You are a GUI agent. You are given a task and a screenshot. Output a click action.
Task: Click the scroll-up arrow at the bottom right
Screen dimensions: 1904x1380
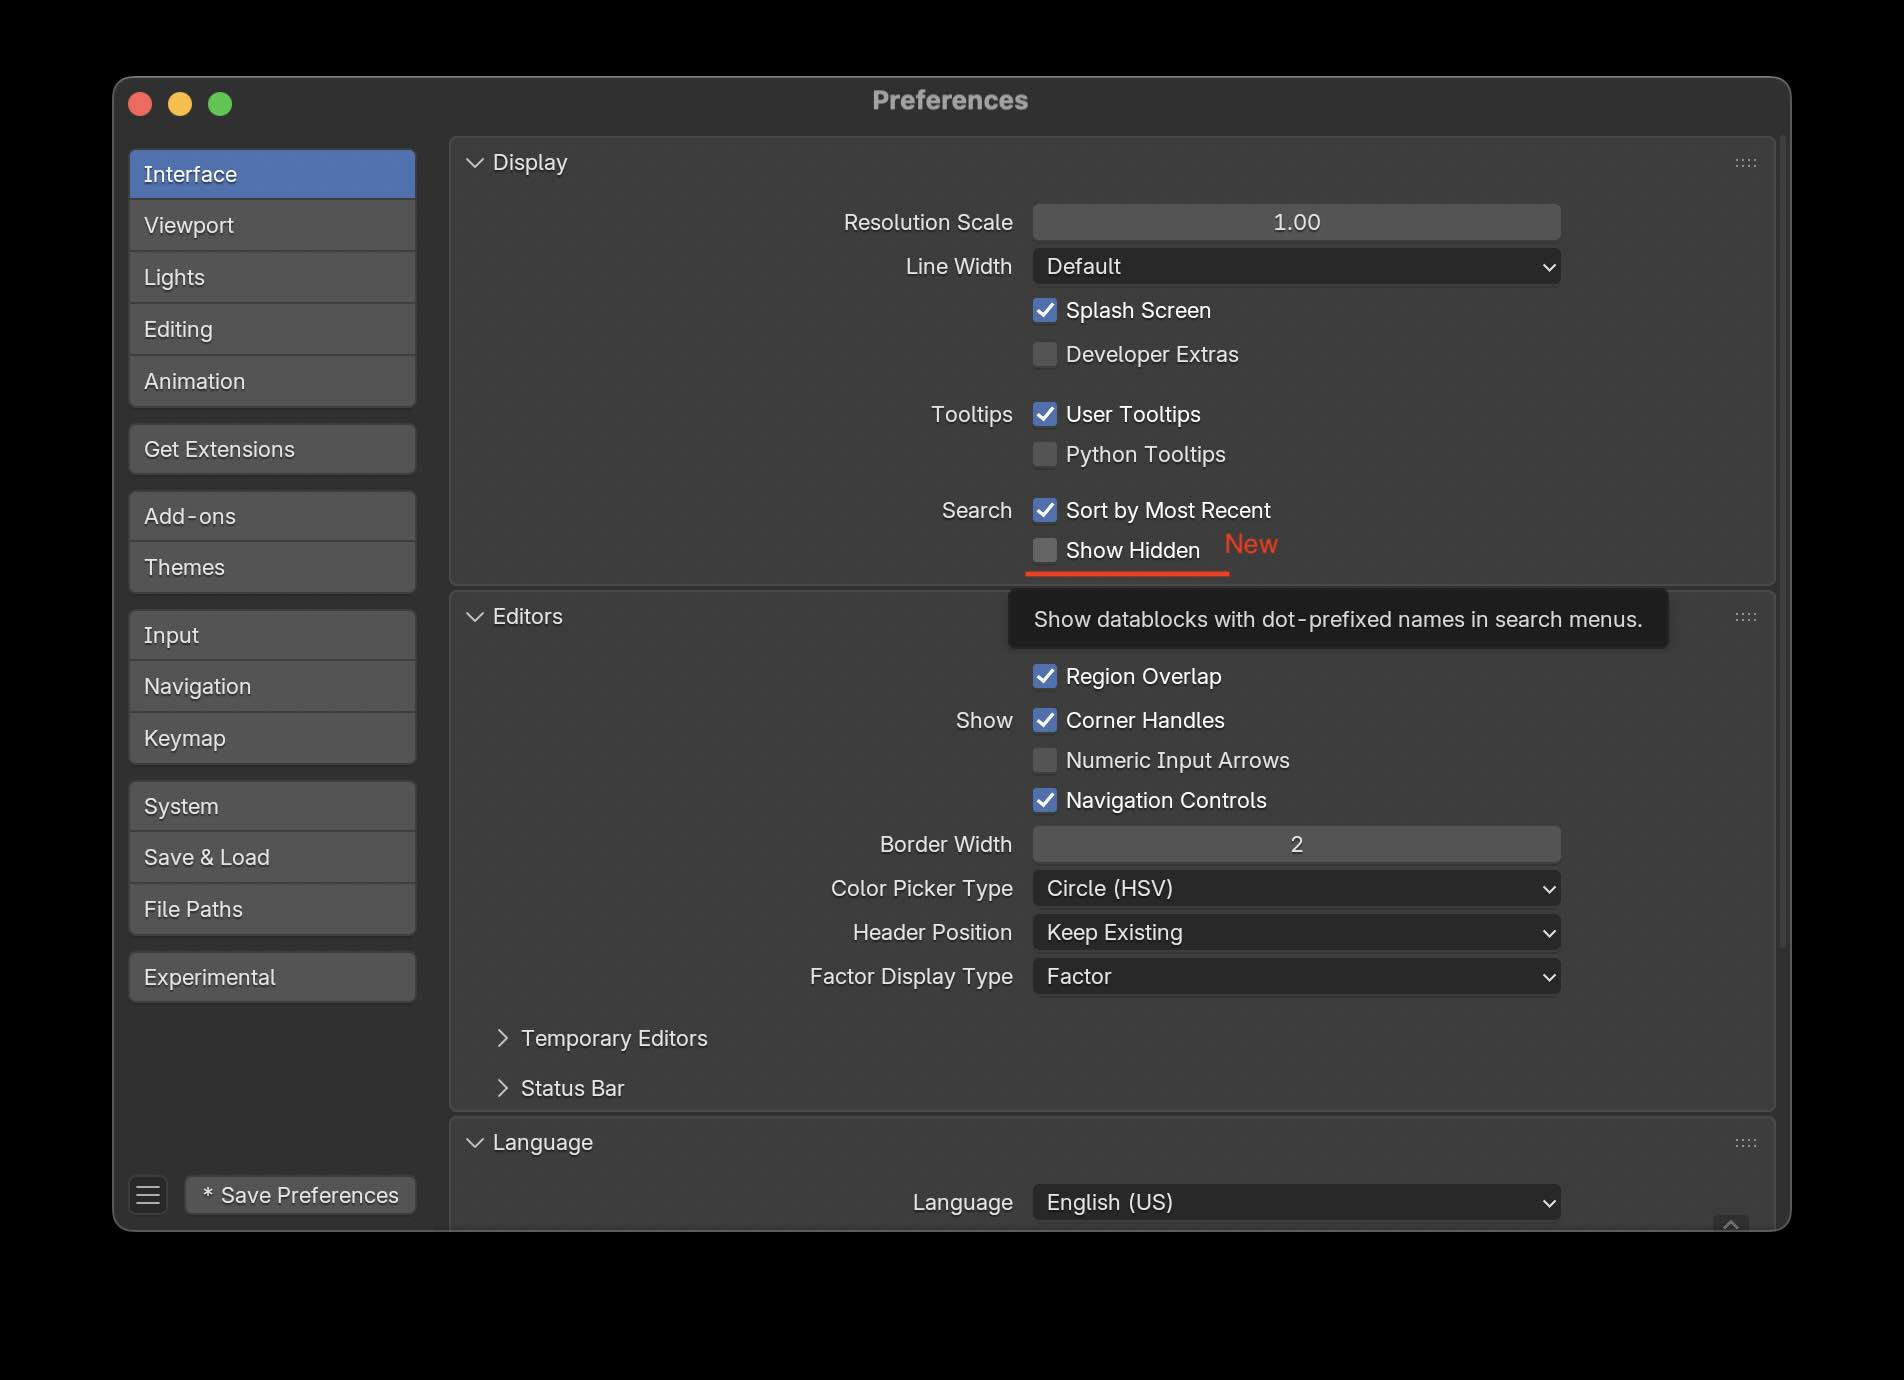tap(1731, 1223)
